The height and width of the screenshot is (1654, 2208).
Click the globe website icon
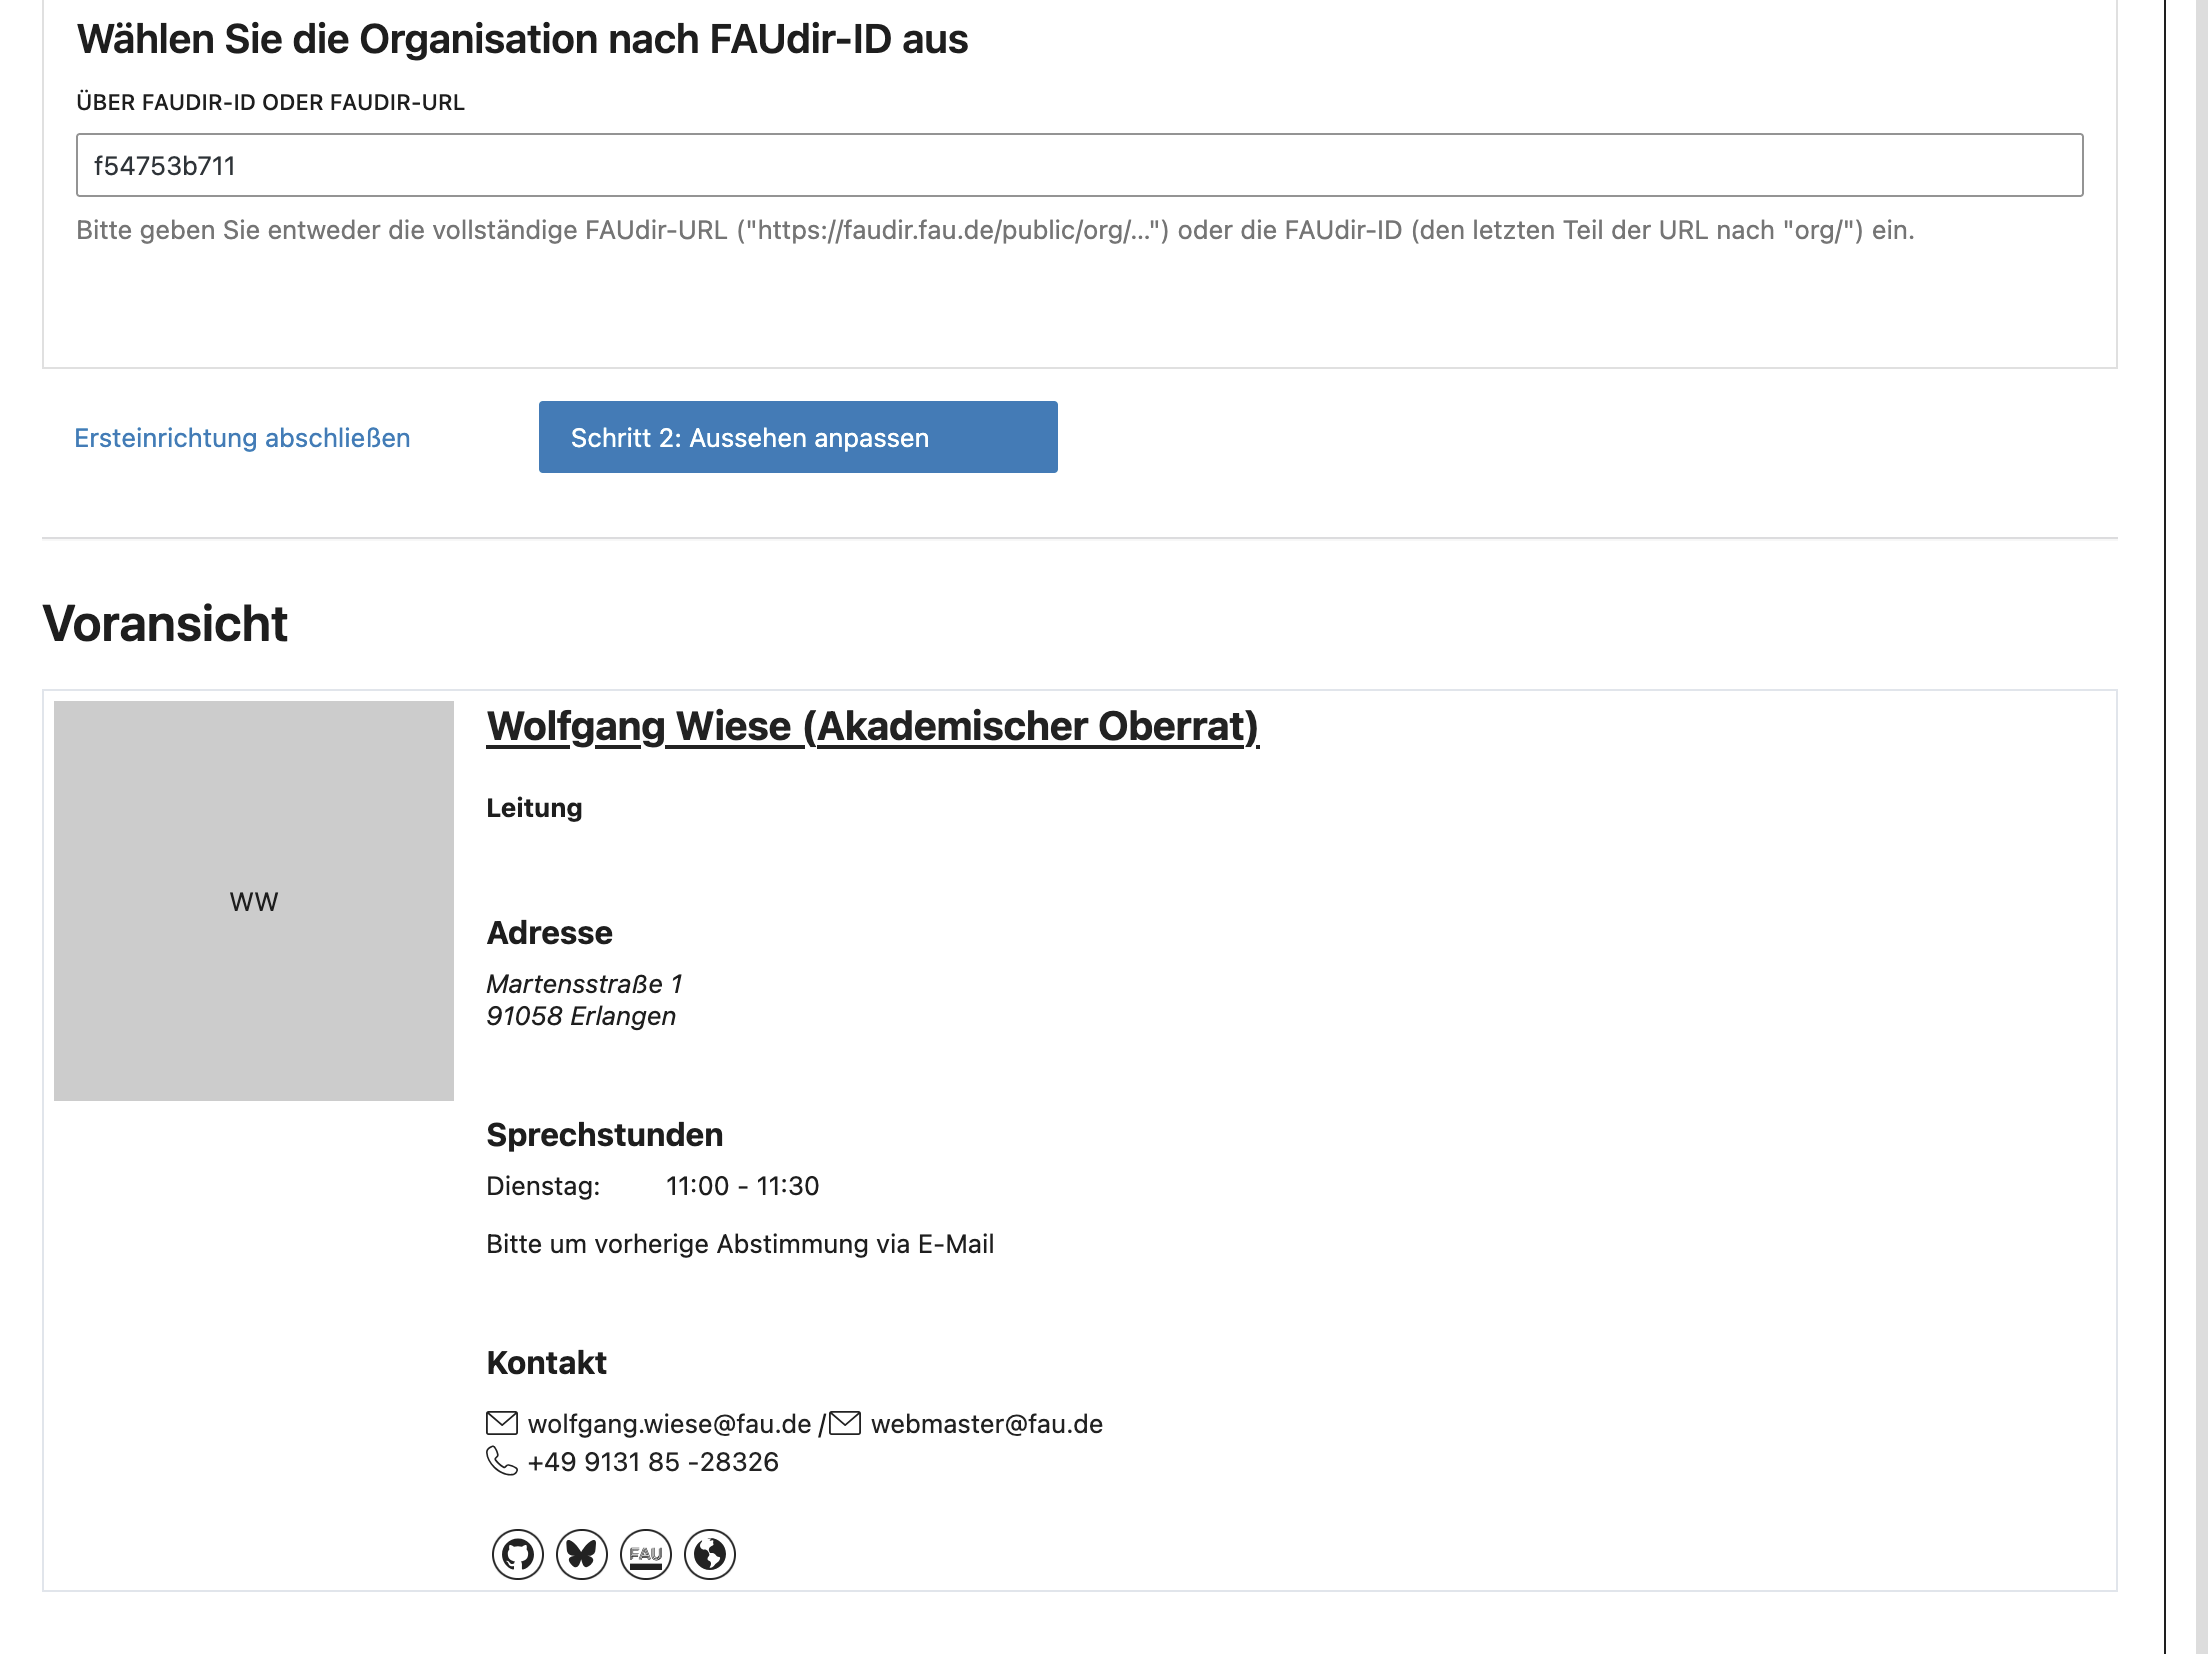[x=709, y=1555]
